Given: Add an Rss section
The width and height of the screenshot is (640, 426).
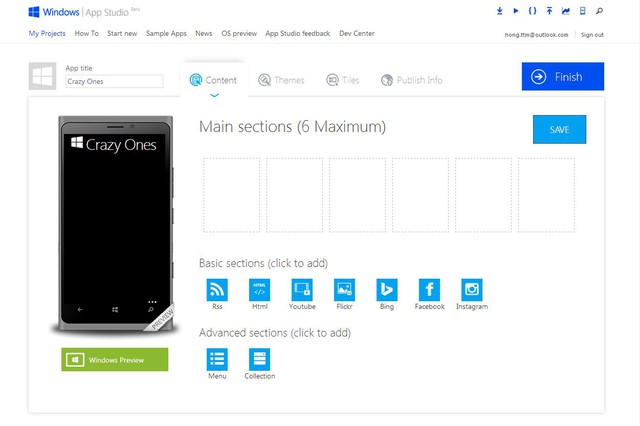Looking at the screenshot, I should 217,290.
